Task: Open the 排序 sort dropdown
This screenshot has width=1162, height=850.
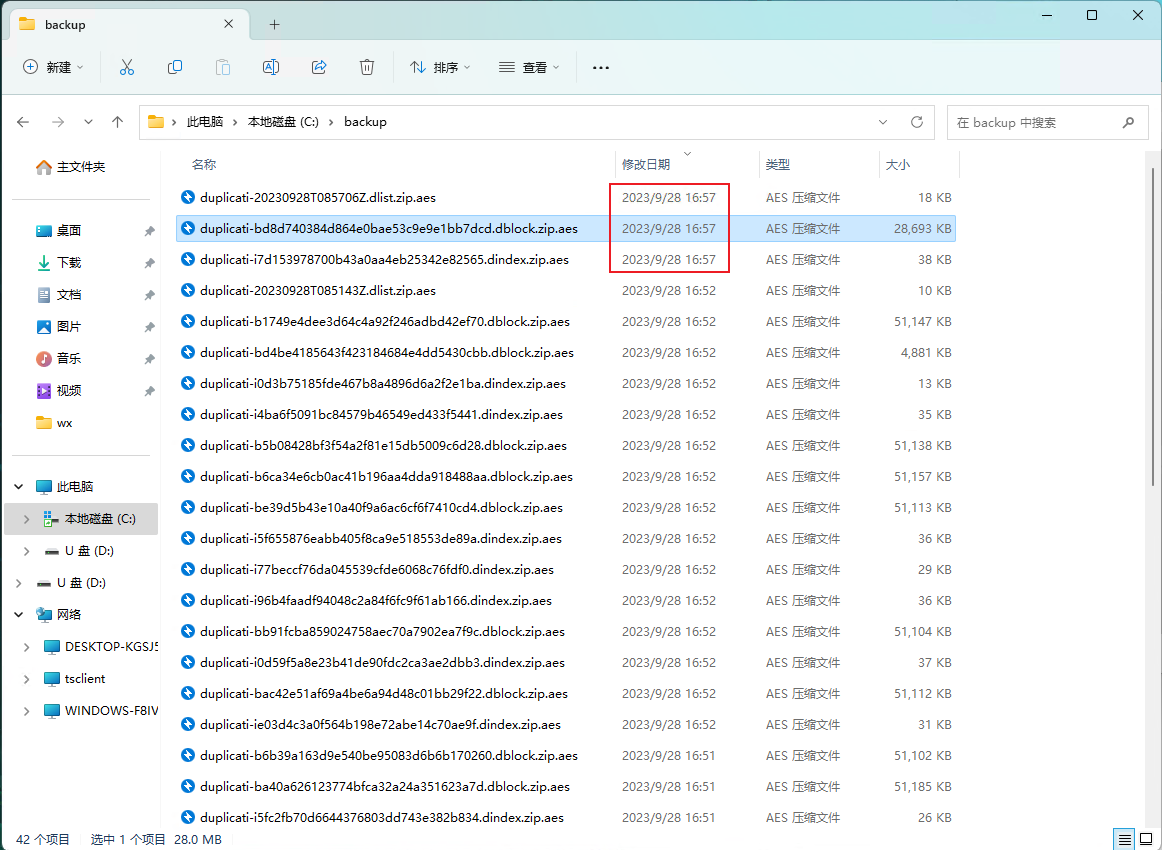Action: (440, 67)
